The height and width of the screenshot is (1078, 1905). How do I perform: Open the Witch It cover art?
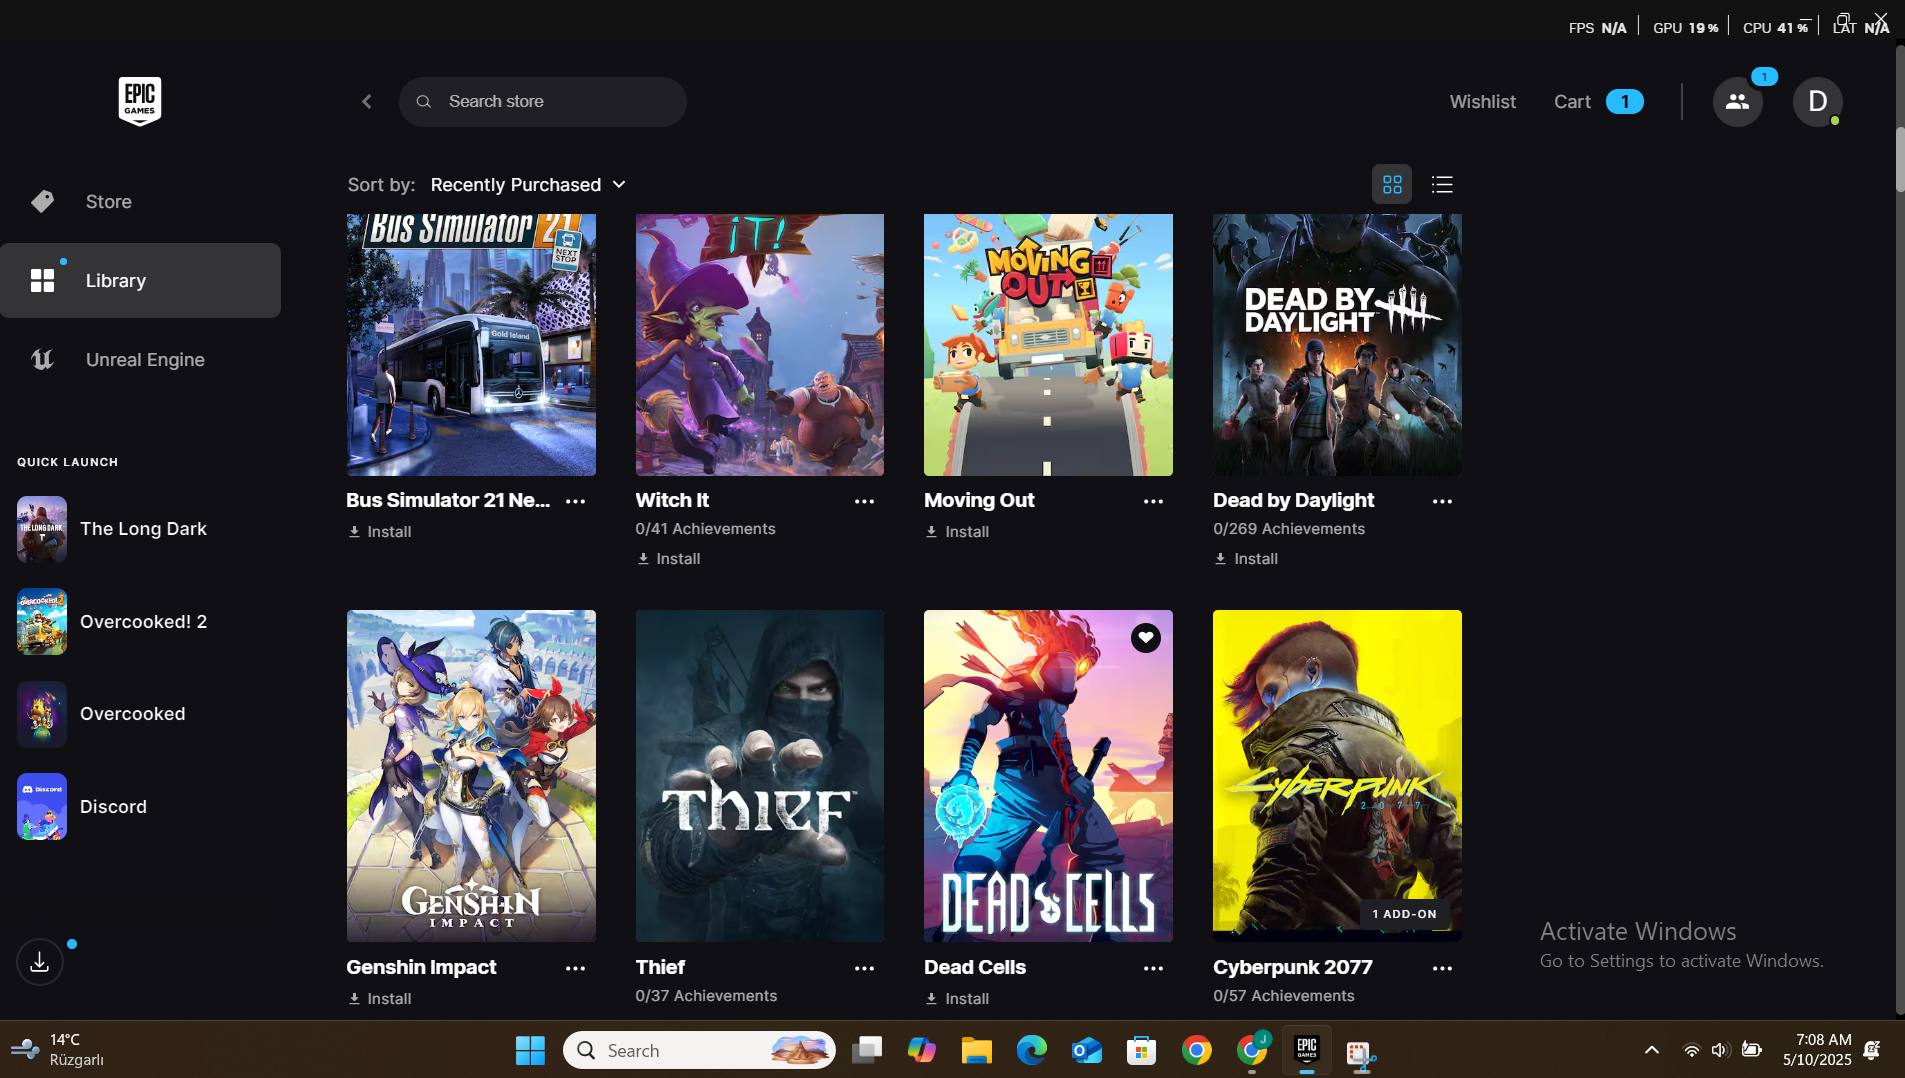tap(760, 345)
